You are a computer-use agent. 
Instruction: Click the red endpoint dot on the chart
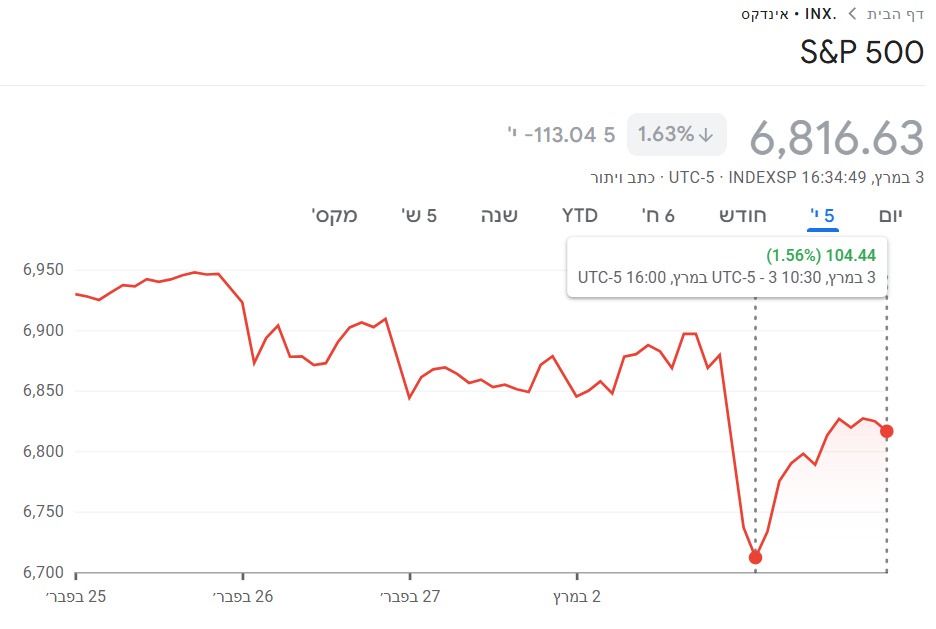(886, 431)
